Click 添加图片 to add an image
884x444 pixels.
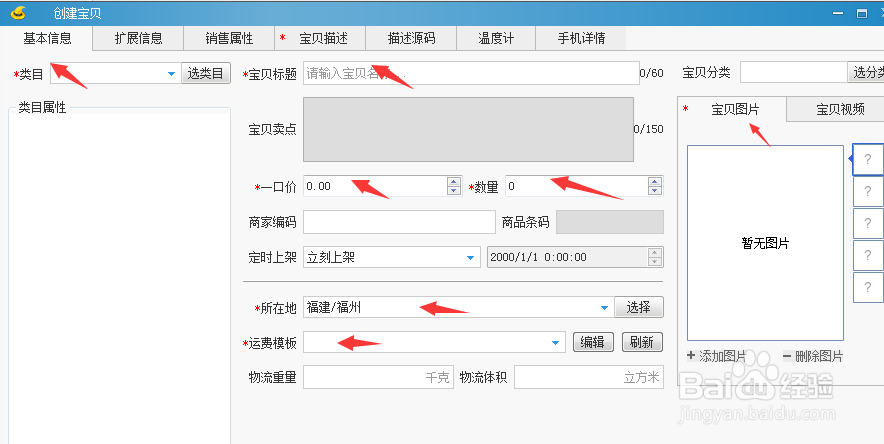point(717,356)
